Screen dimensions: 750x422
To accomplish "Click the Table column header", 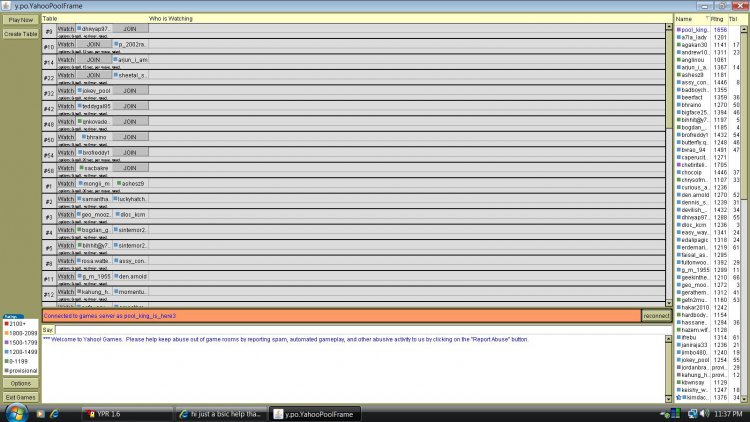I will coord(50,19).
